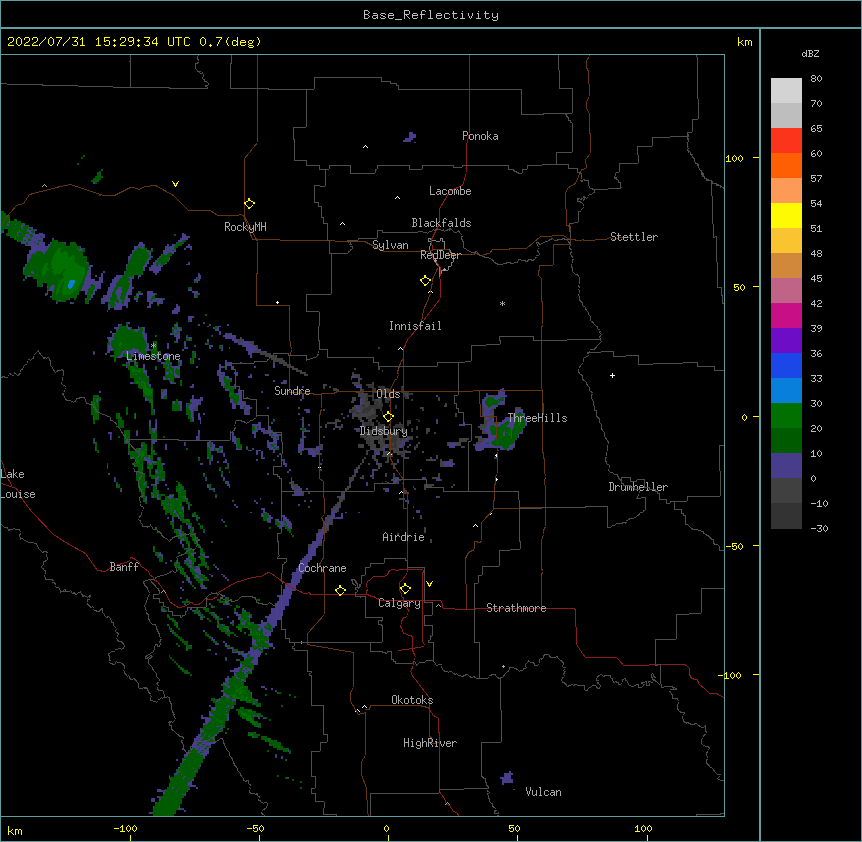Click the Airdrie label
This screenshot has height=842, width=862.
pos(404,537)
